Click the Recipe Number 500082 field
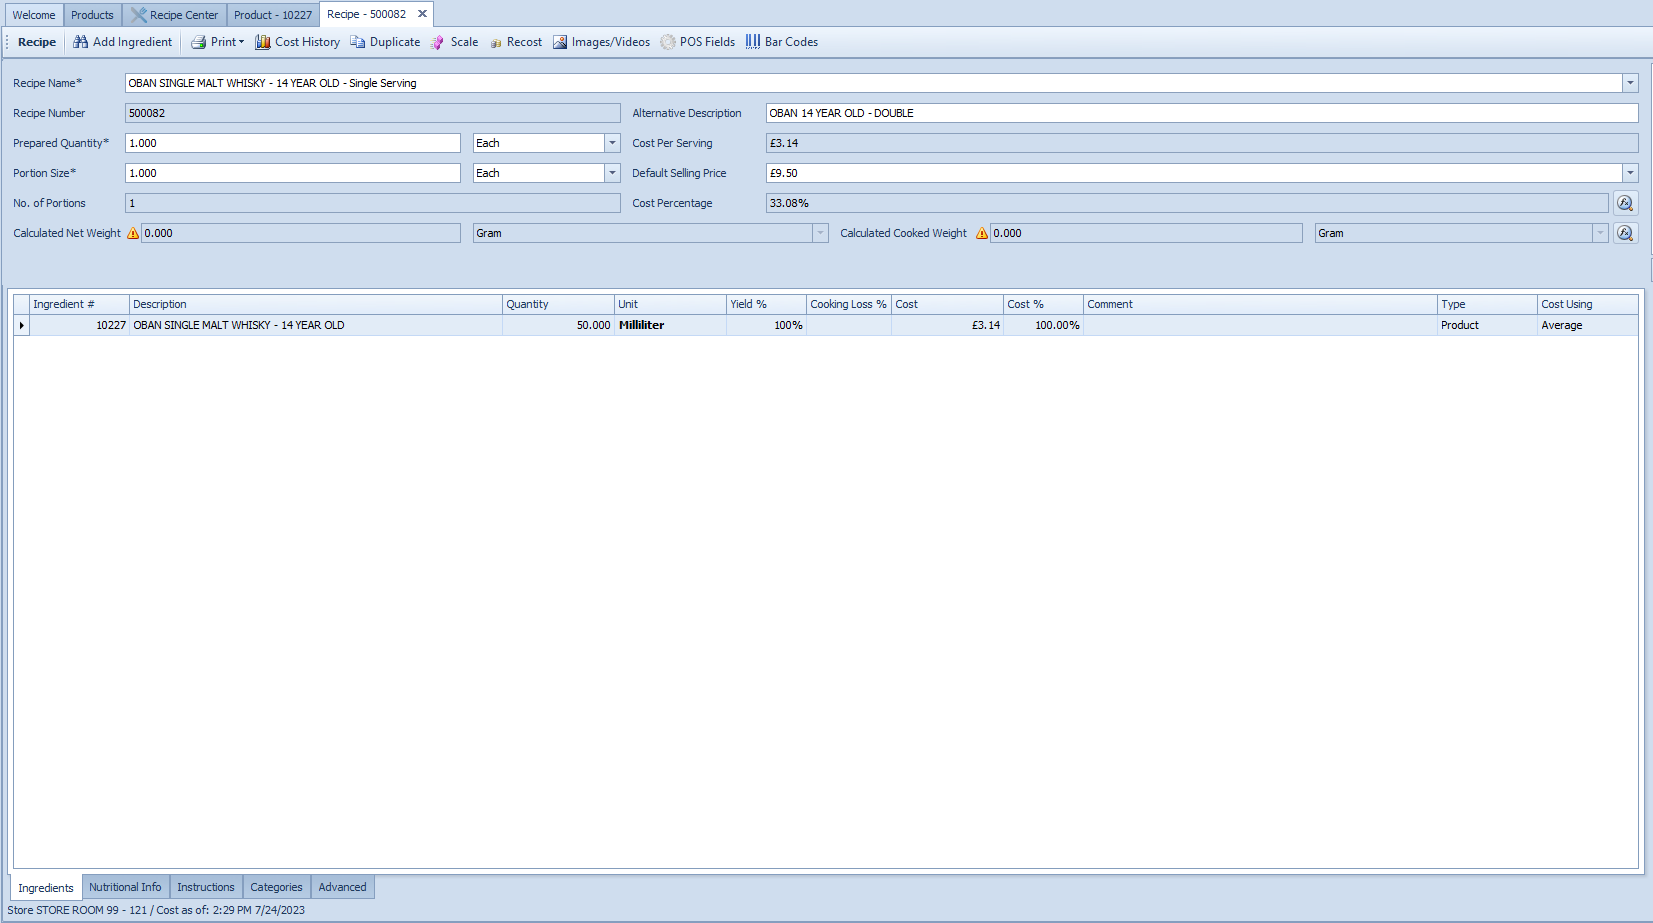The width and height of the screenshot is (1653, 923). coord(372,113)
